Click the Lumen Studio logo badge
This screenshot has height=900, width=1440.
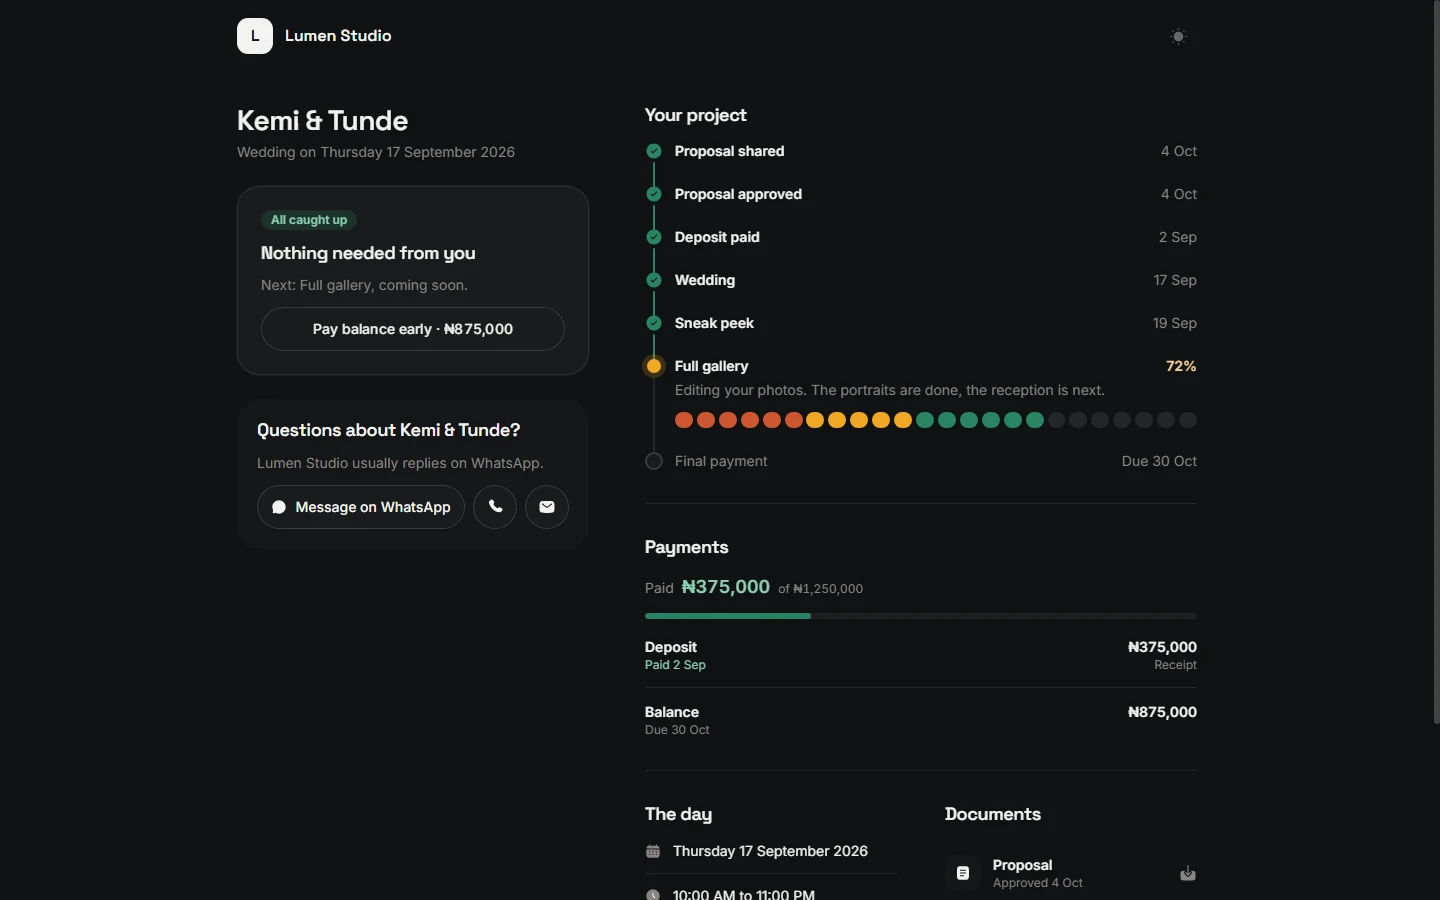coord(255,36)
